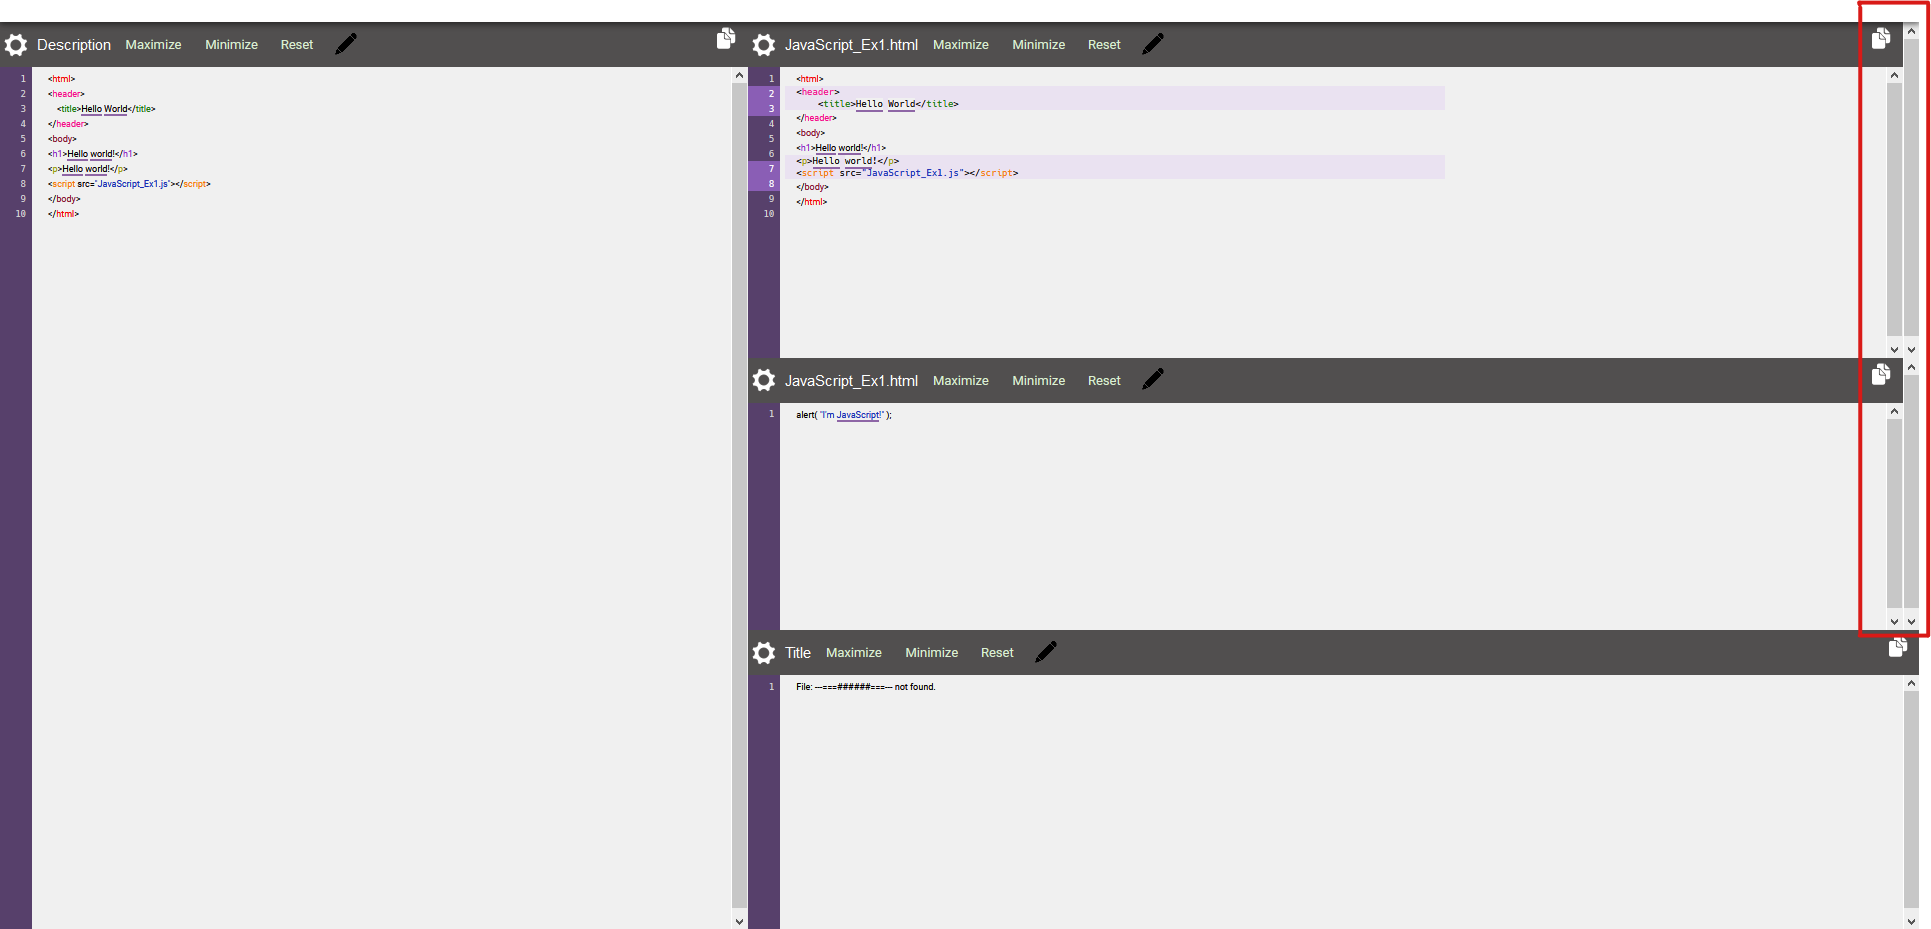Click '<body>' line in Description panel
Viewport: 1931px width, 929px height.
62,139
